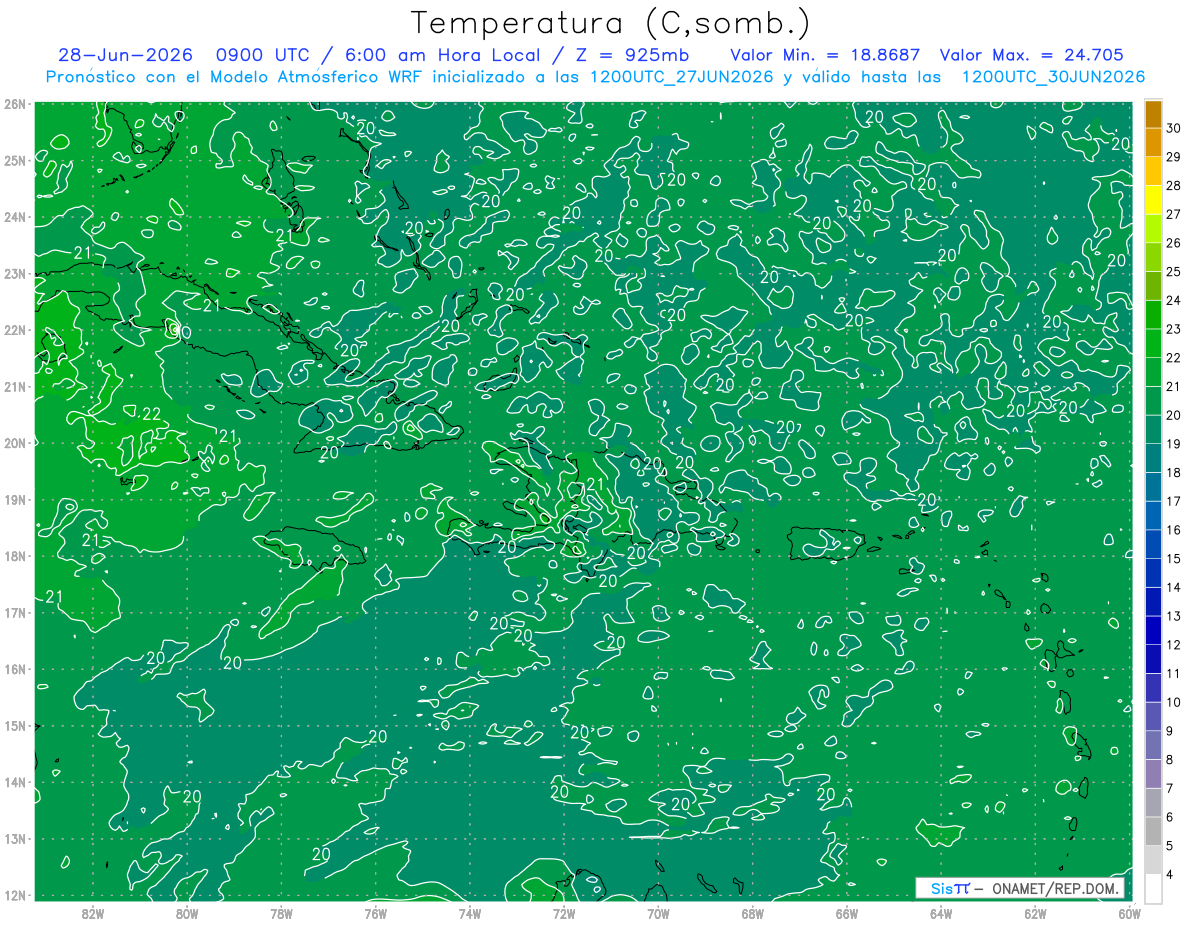The image size is (1200, 927).
Task: Click the "74W" longitude label
Action: [x=469, y=913]
